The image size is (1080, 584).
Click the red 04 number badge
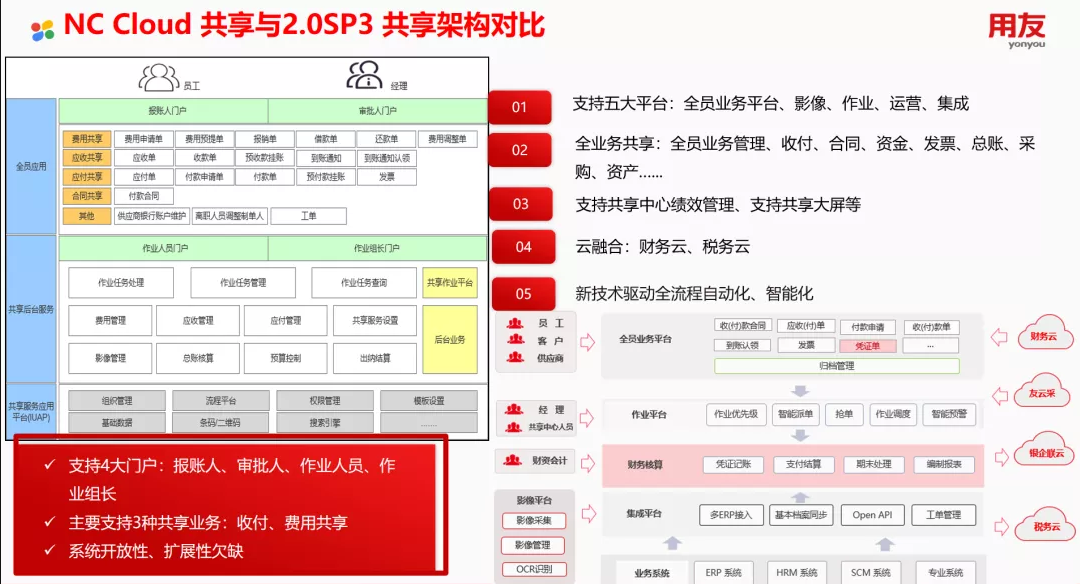(x=523, y=247)
